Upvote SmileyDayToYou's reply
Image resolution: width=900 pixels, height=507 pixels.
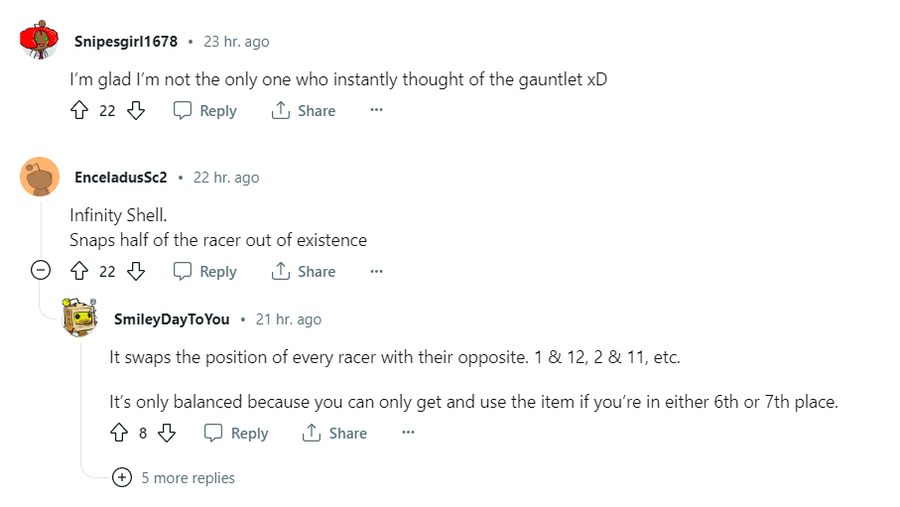(x=119, y=433)
